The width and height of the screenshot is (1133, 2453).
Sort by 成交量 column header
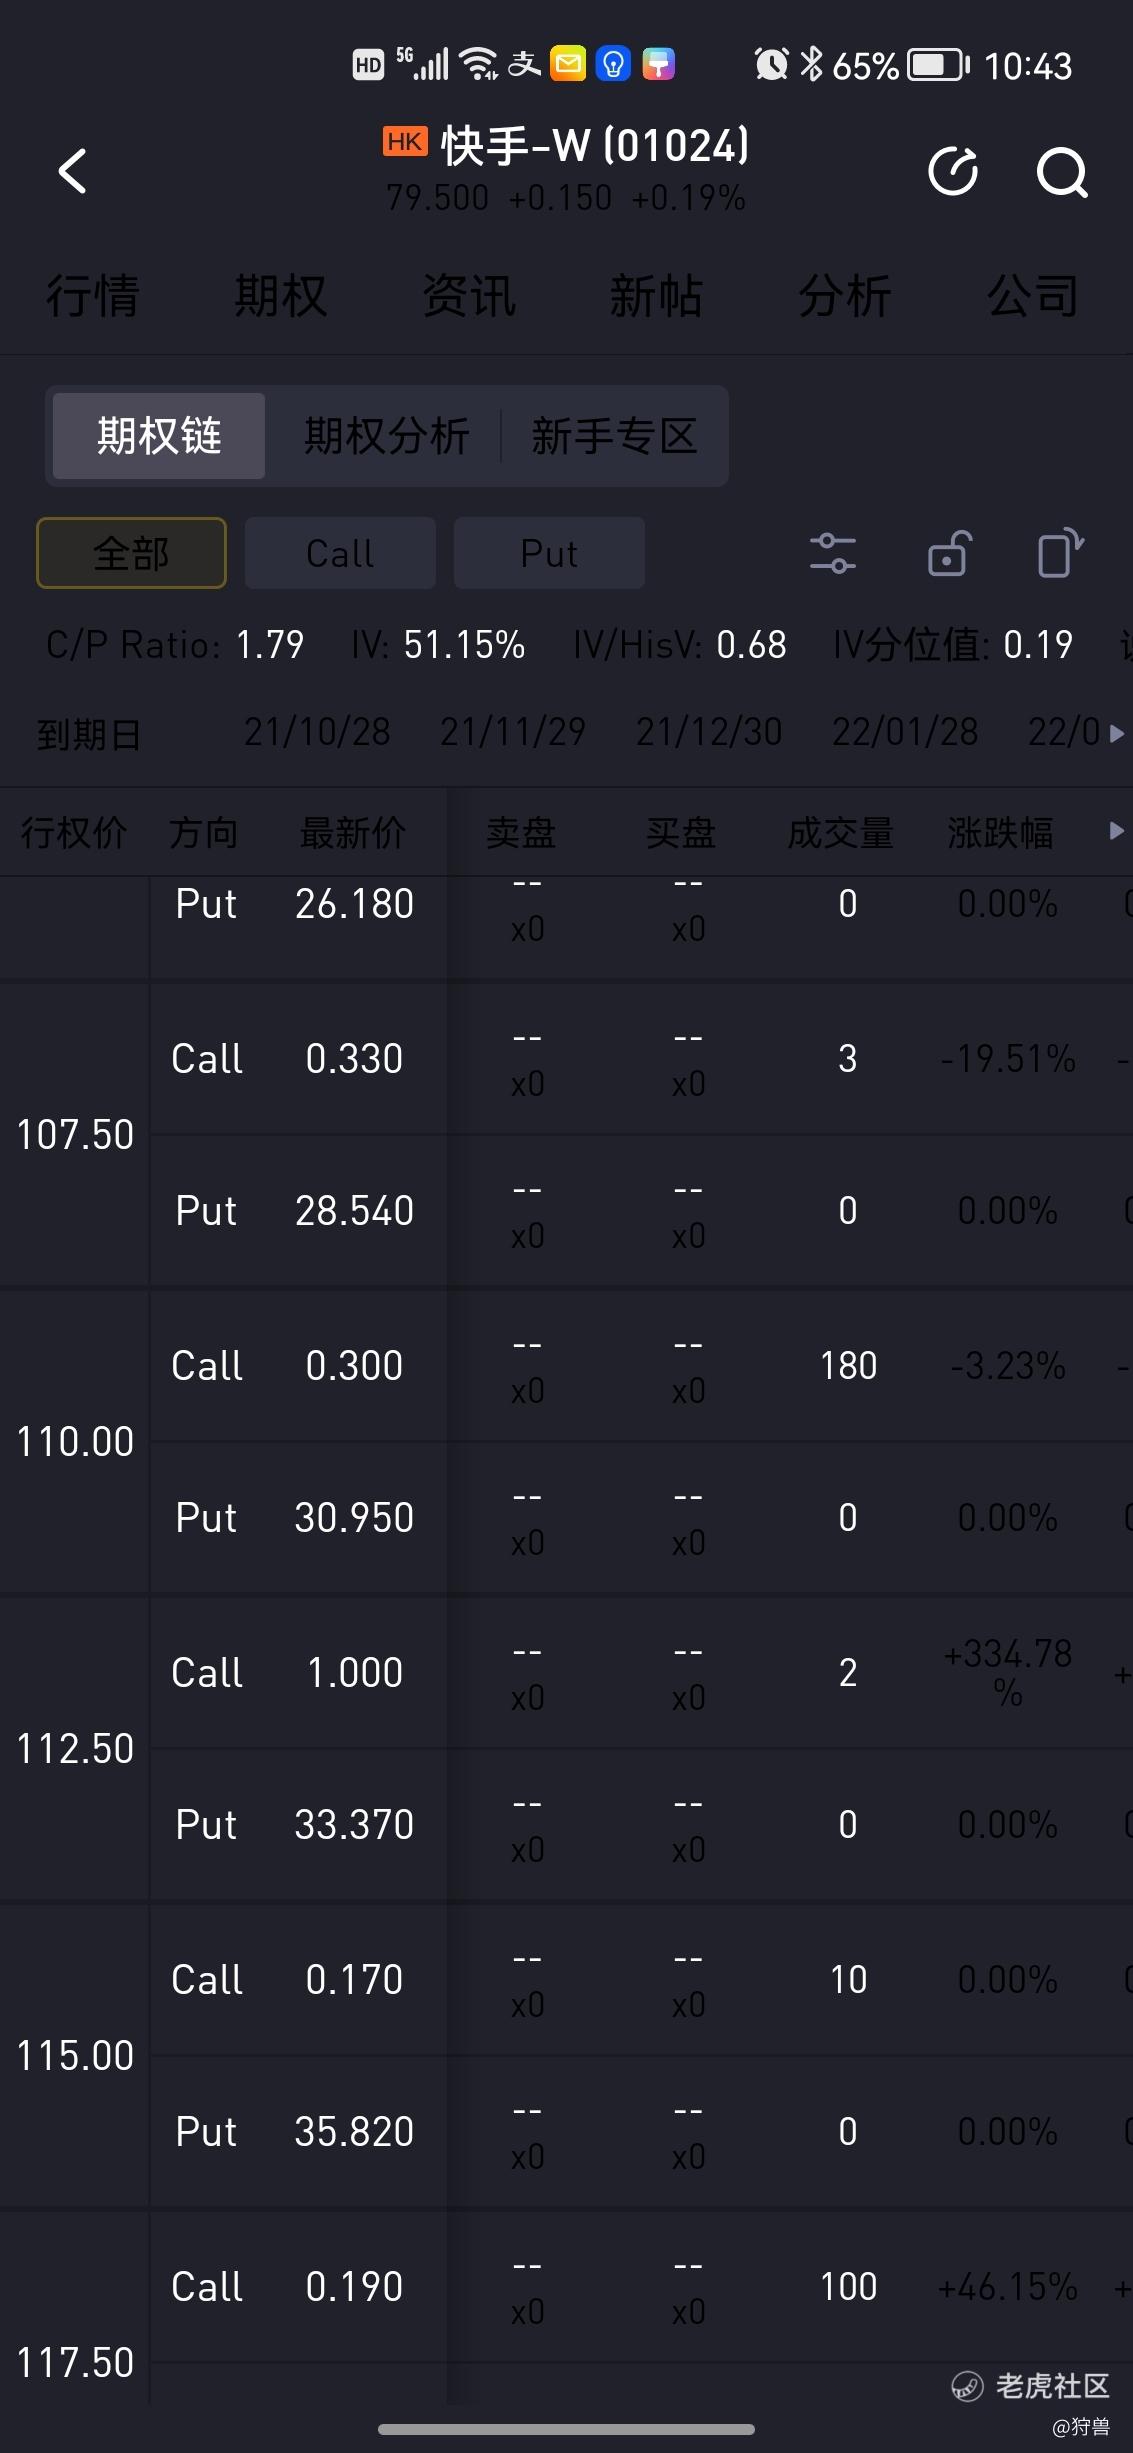pos(840,832)
